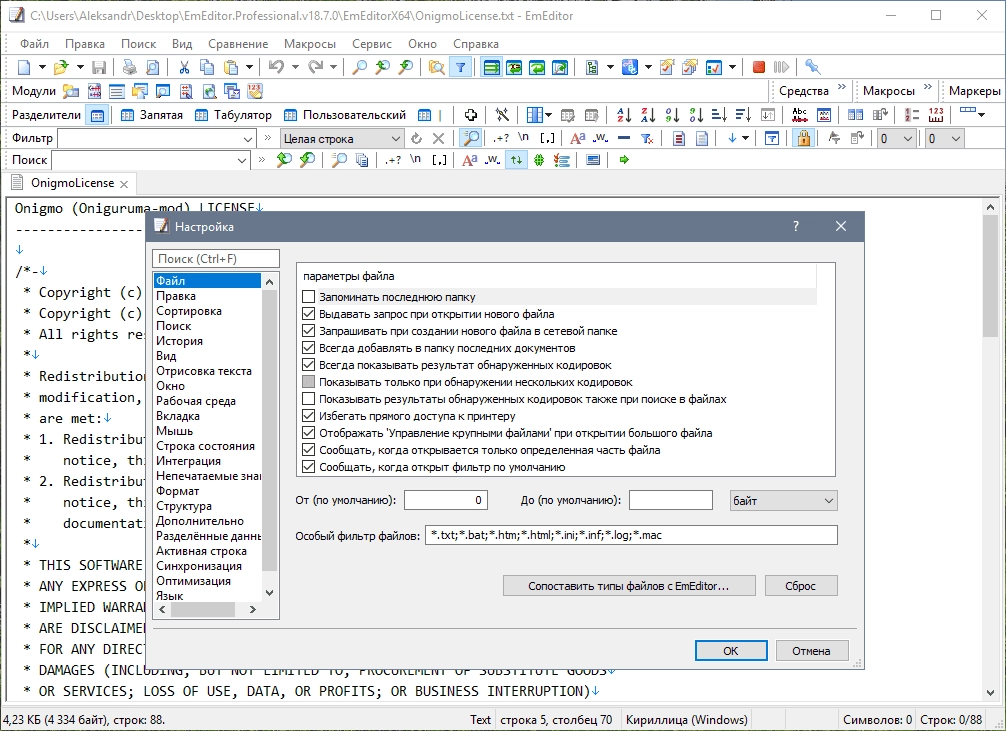Click the 'От (по умолчанию)' input field
Viewport: 1006px width, 731px height.
446,500
